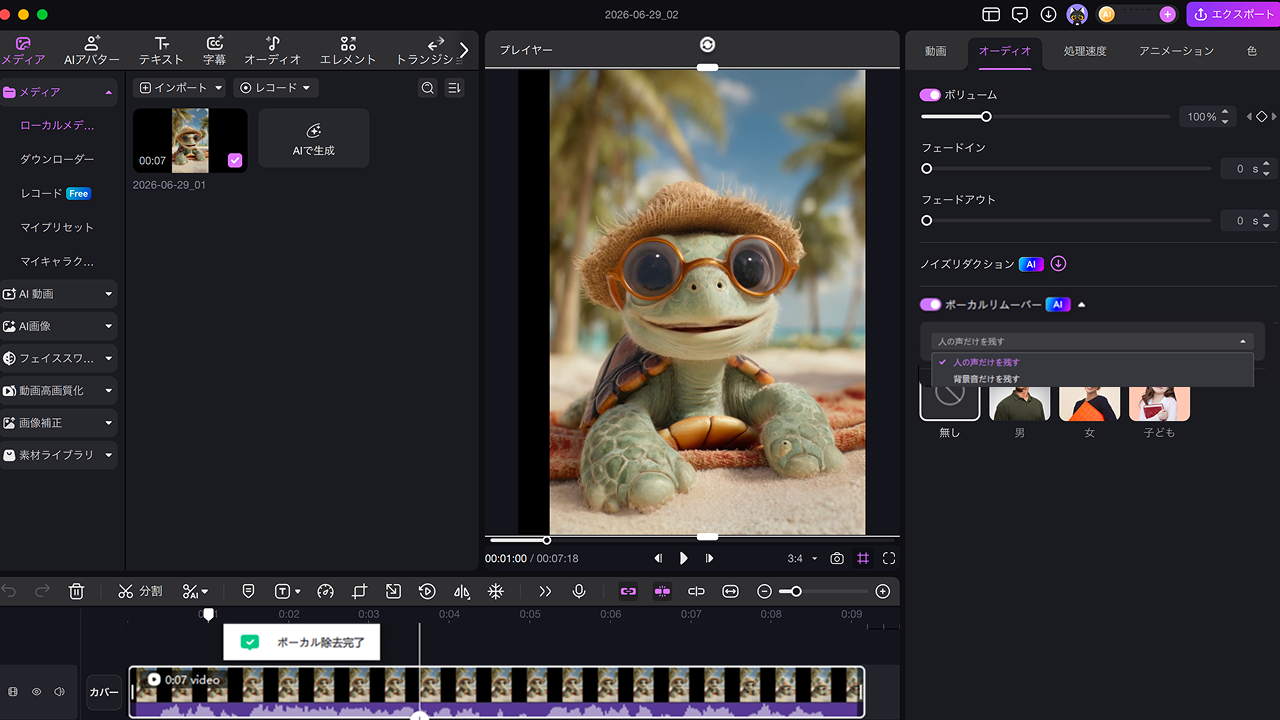Click the エクスポート export button

coord(1232,14)
